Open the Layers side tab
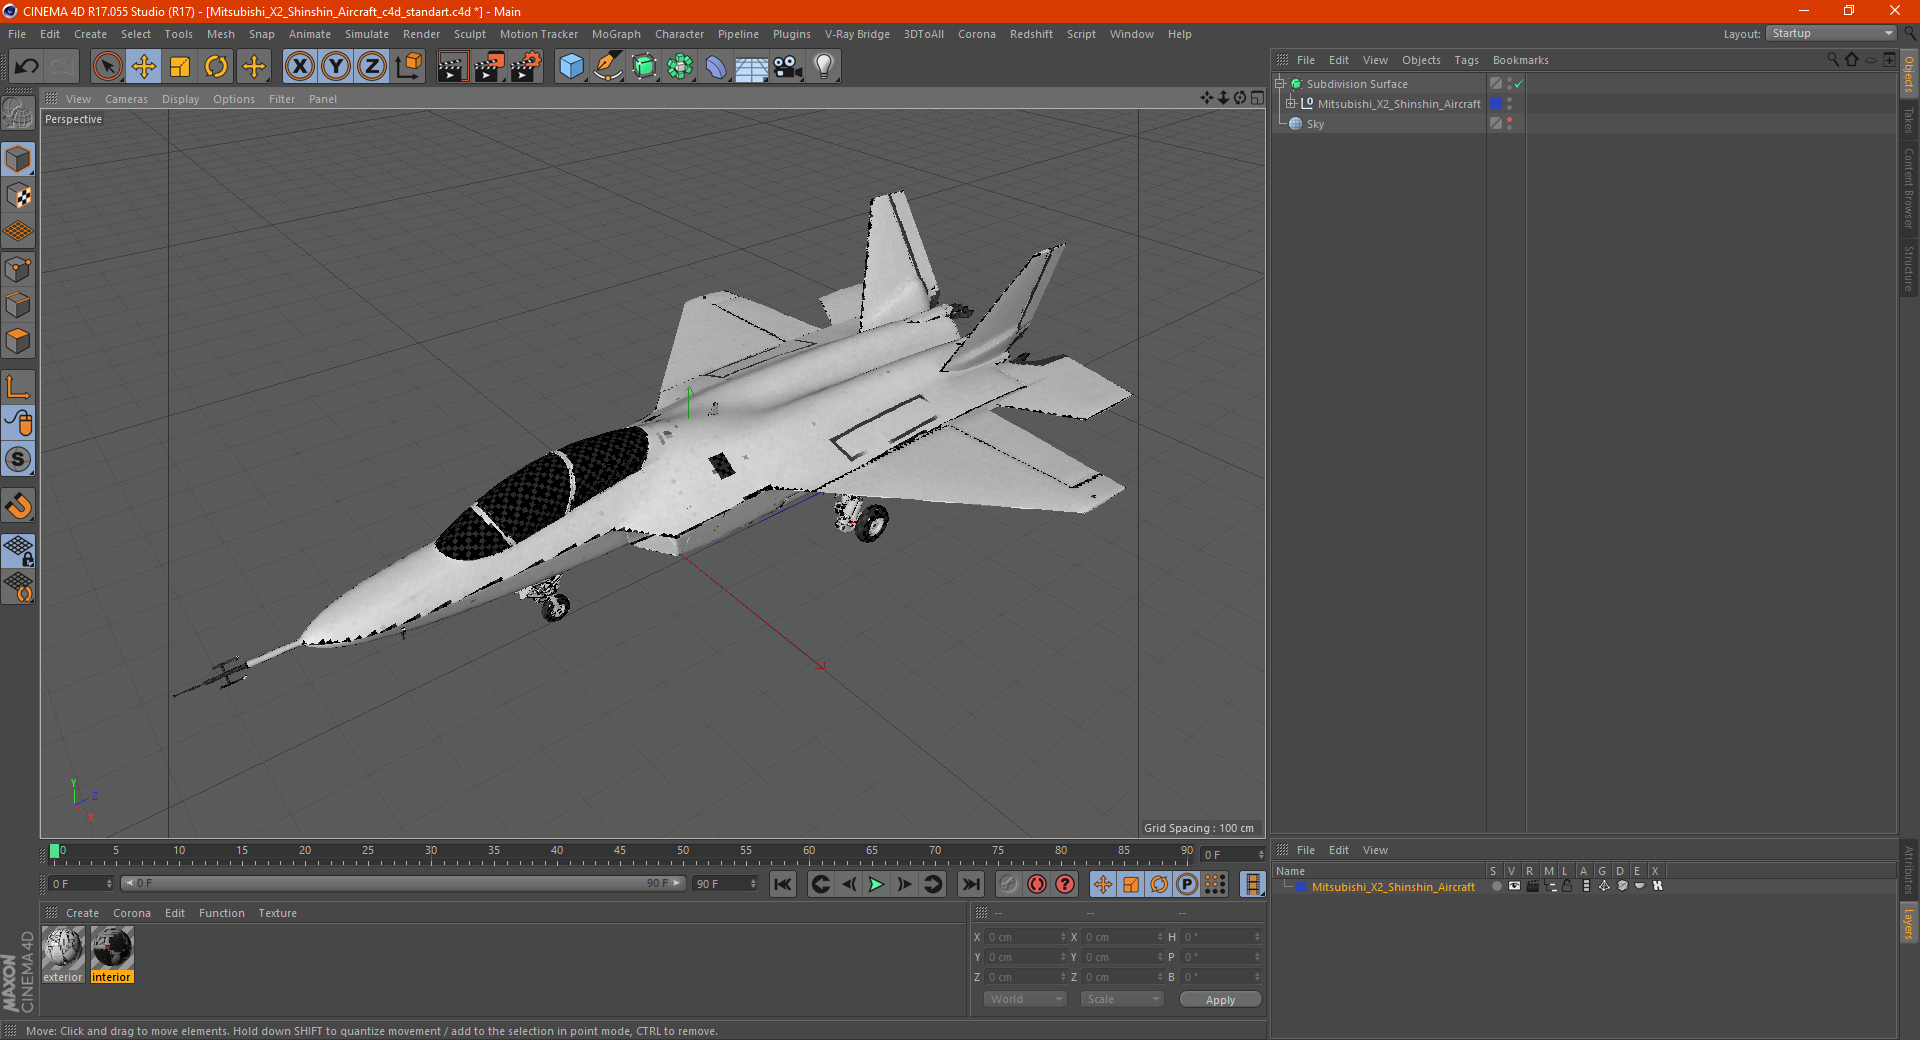1920x1040 pixels. coord(1908,923)
